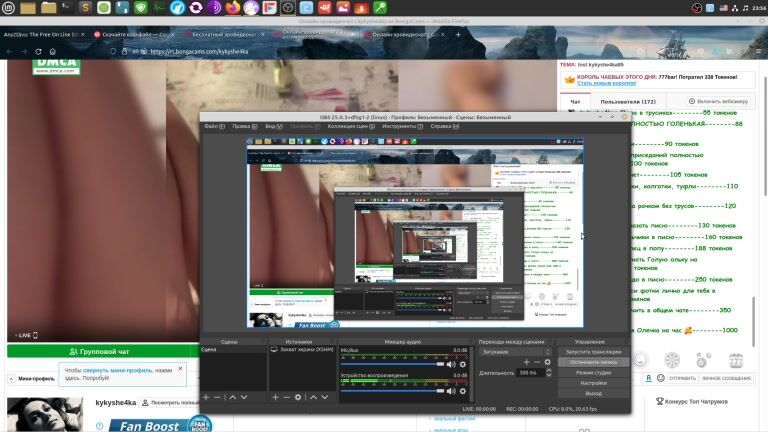Open transition properties gear in Scene Transitions
The width and height of the screenshot is (768, 432).
[547, 362]
